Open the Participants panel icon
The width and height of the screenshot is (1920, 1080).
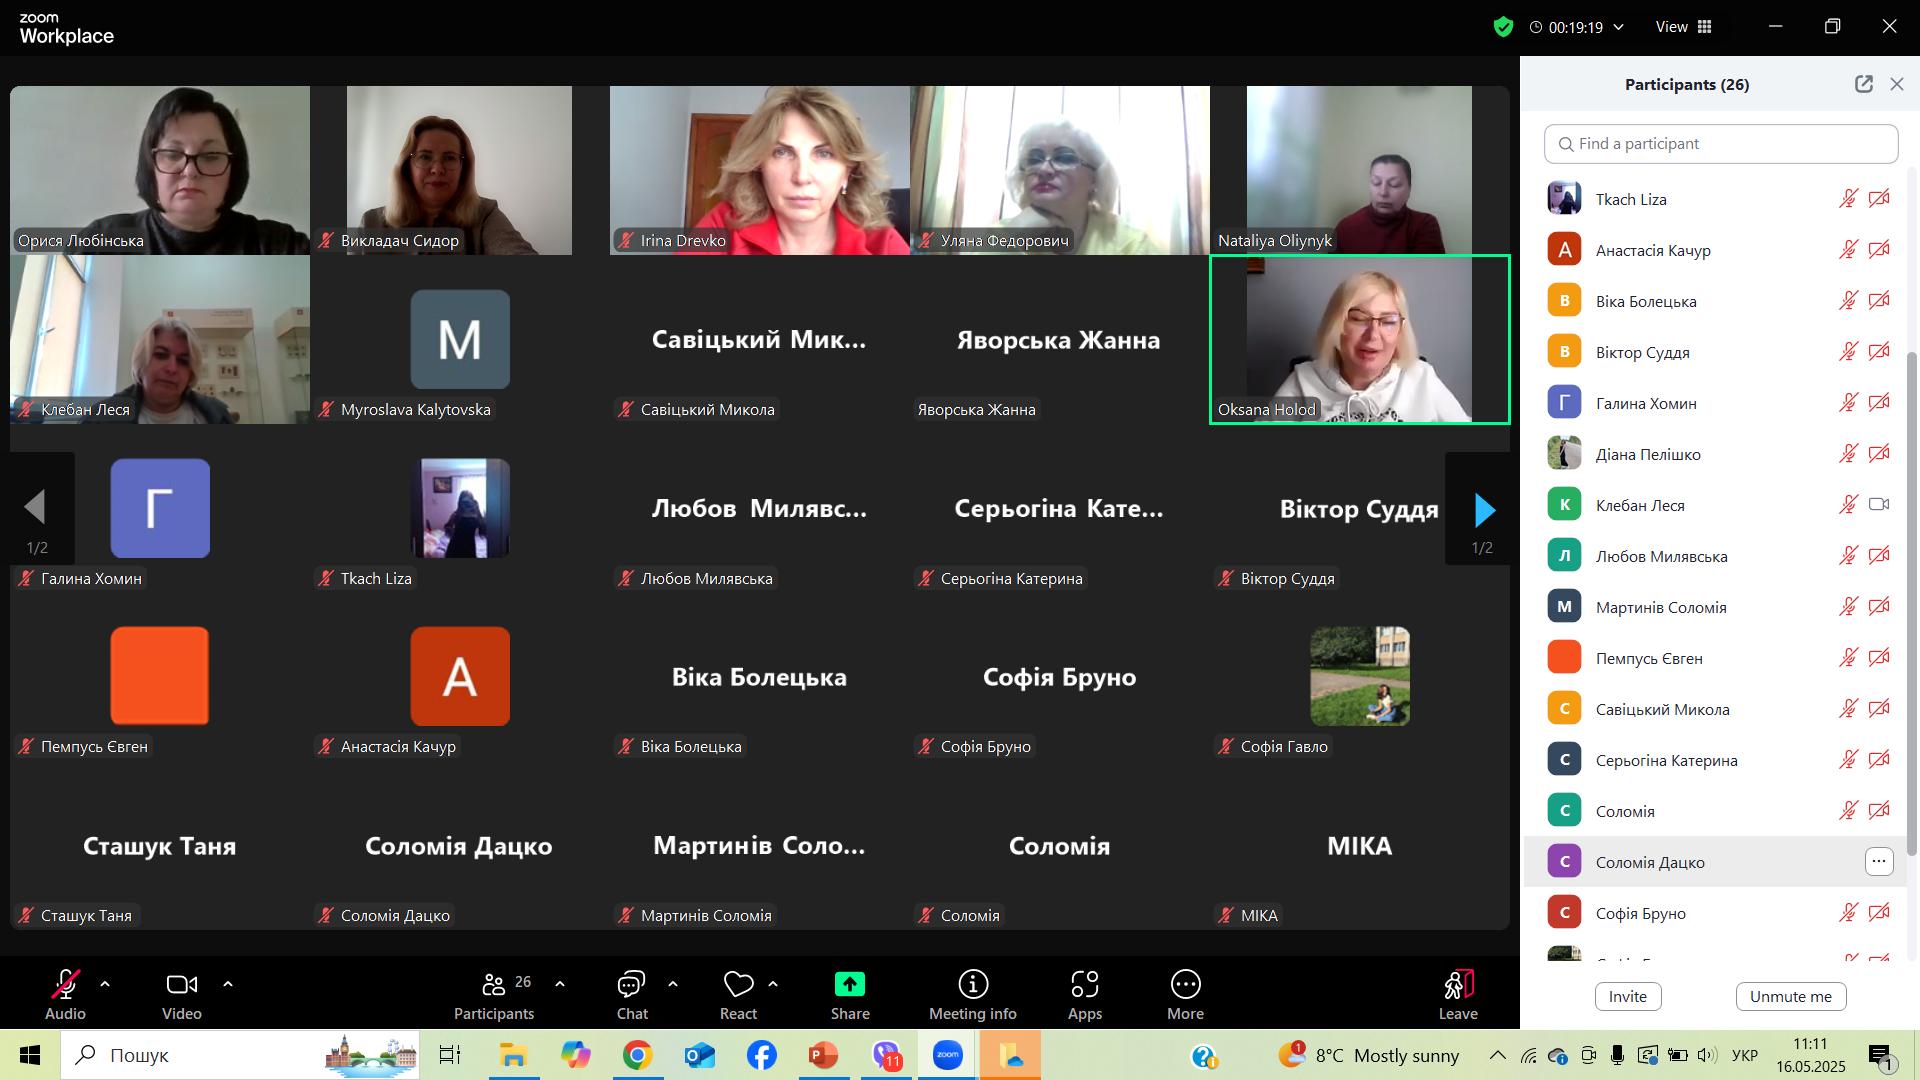coord(494,985)
